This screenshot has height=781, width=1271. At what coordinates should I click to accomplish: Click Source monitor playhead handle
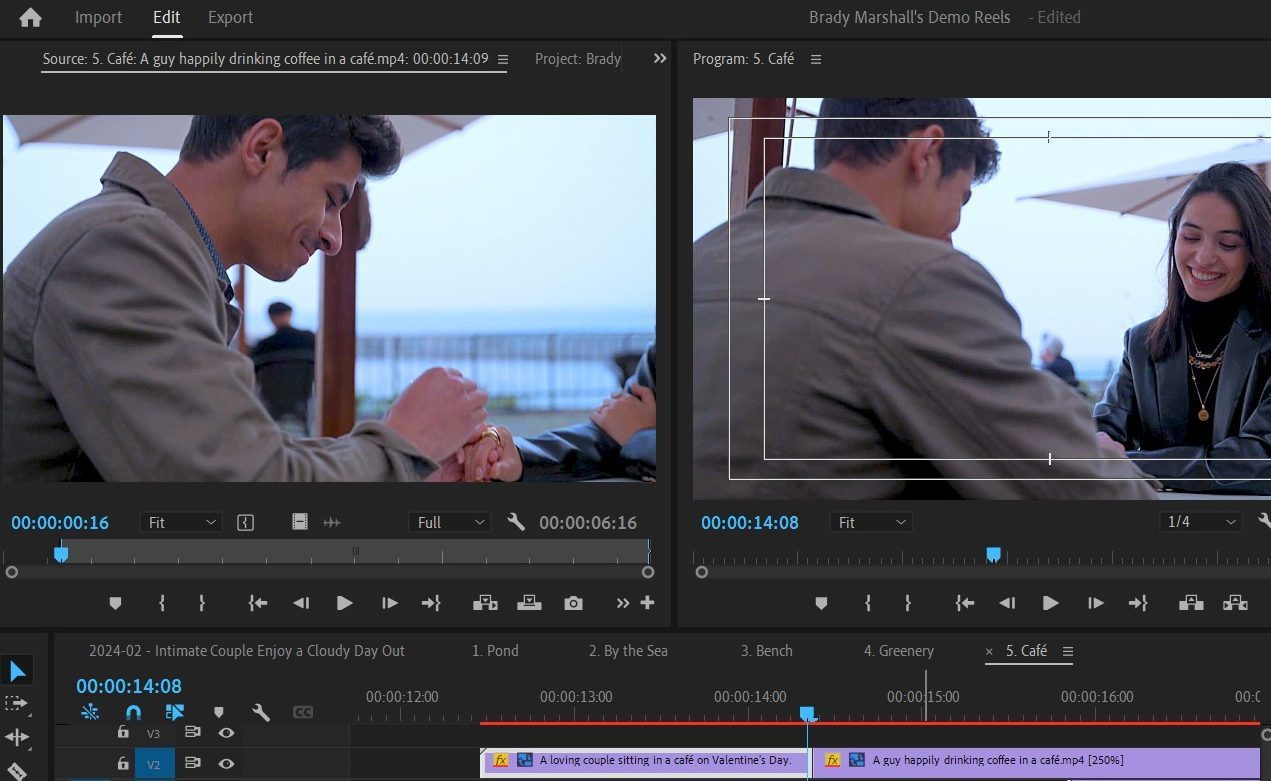61,553
